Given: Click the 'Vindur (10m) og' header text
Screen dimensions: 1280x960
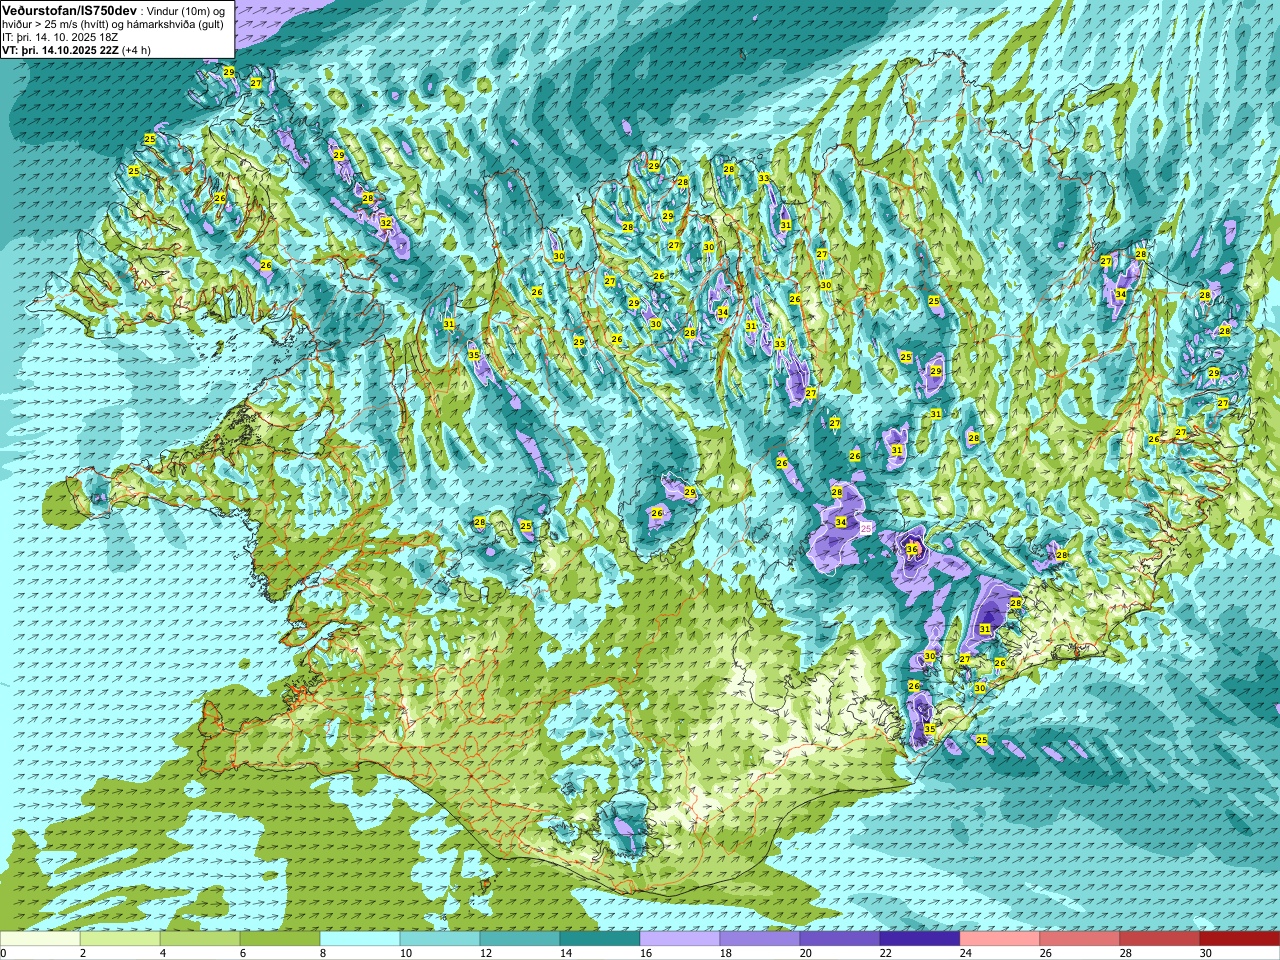Looking at the screenshot, I should [x=186, y=10].
